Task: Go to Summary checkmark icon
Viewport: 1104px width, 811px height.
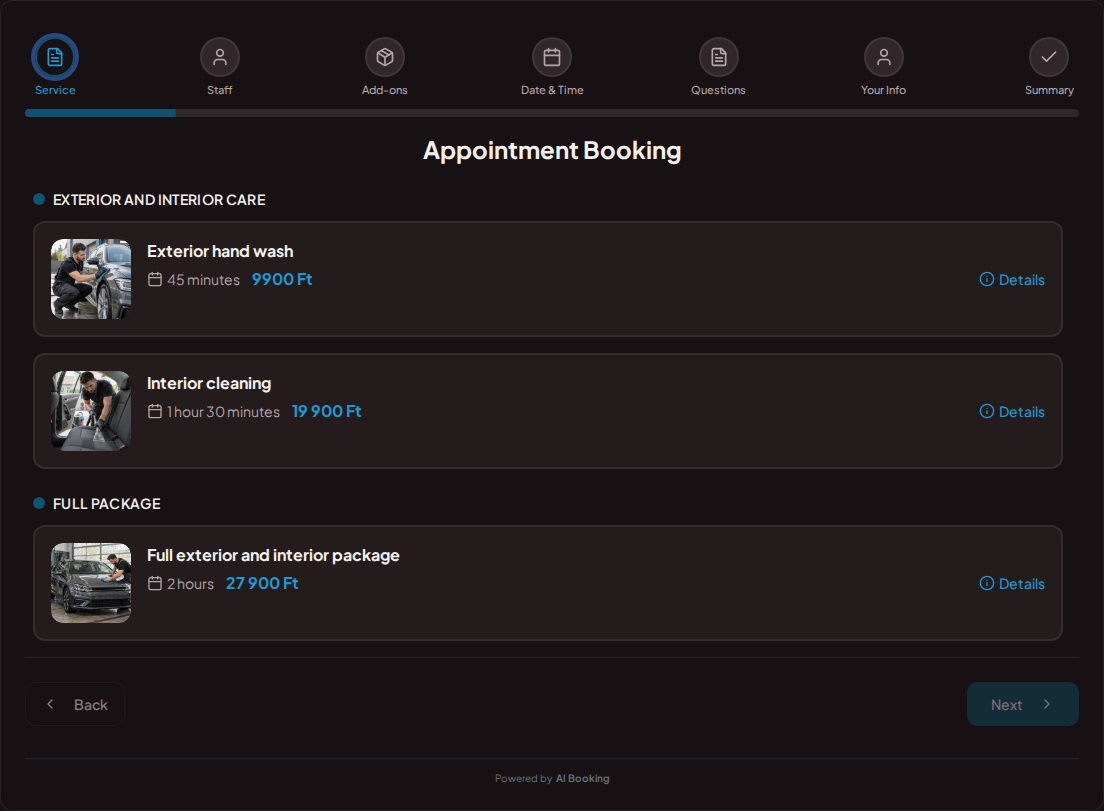Action: [x=1049, y=57]
